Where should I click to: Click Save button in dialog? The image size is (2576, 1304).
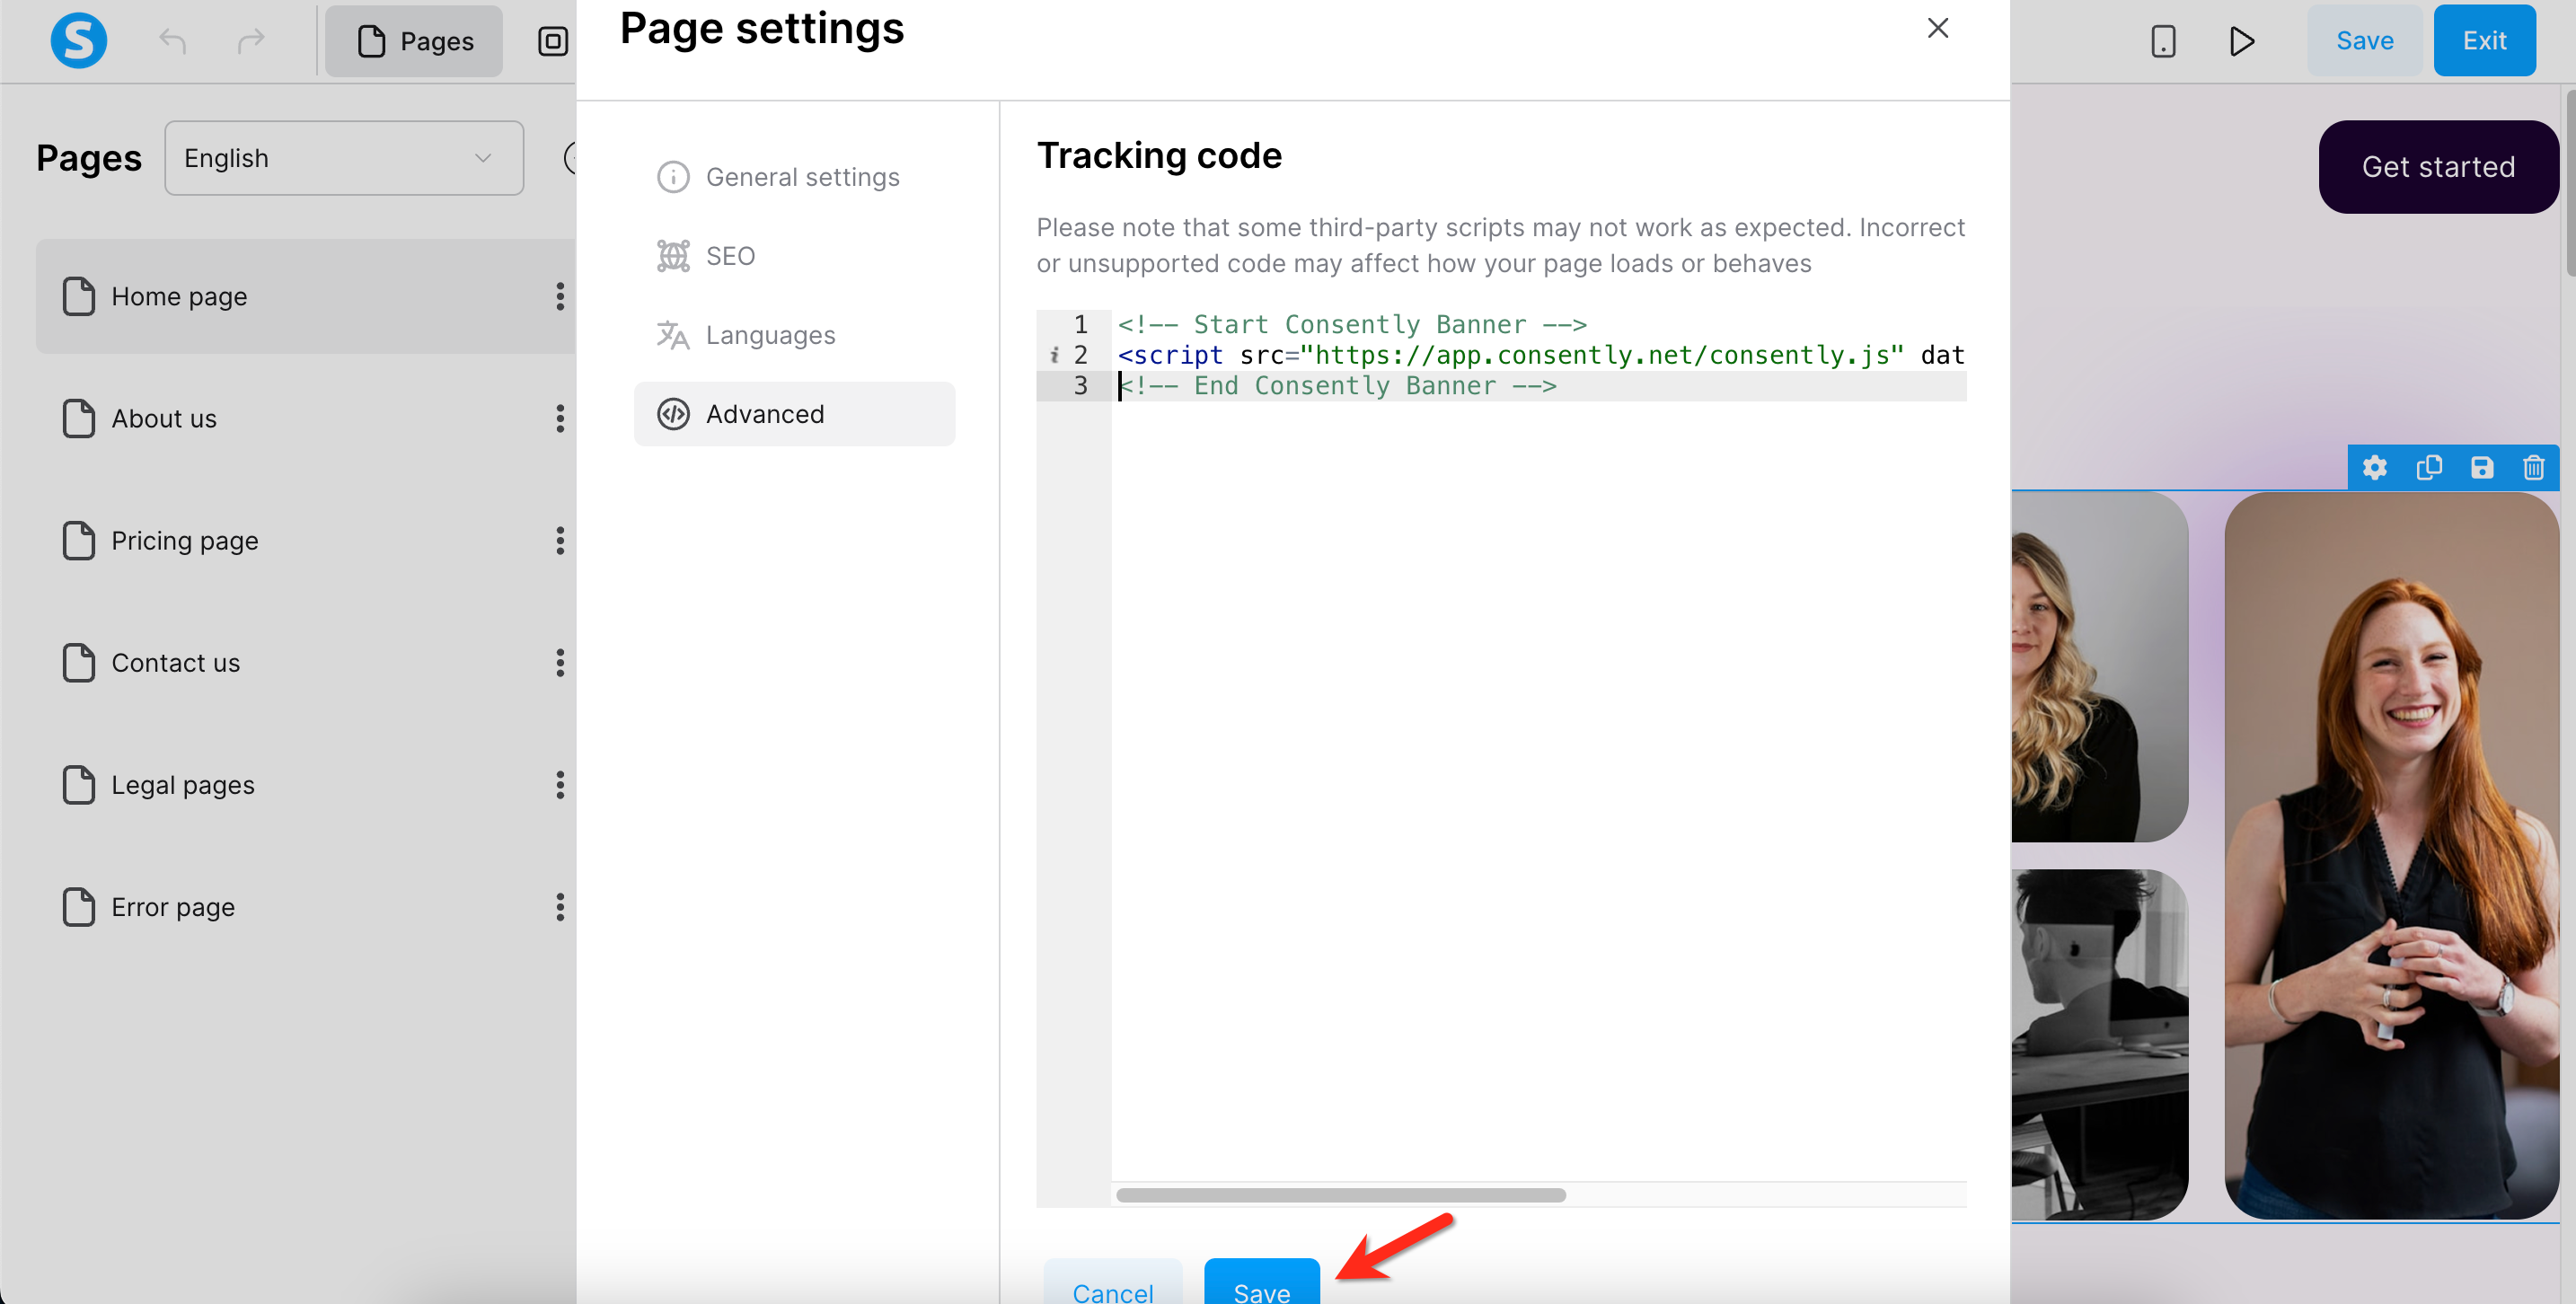(x=1261, y=1286)
